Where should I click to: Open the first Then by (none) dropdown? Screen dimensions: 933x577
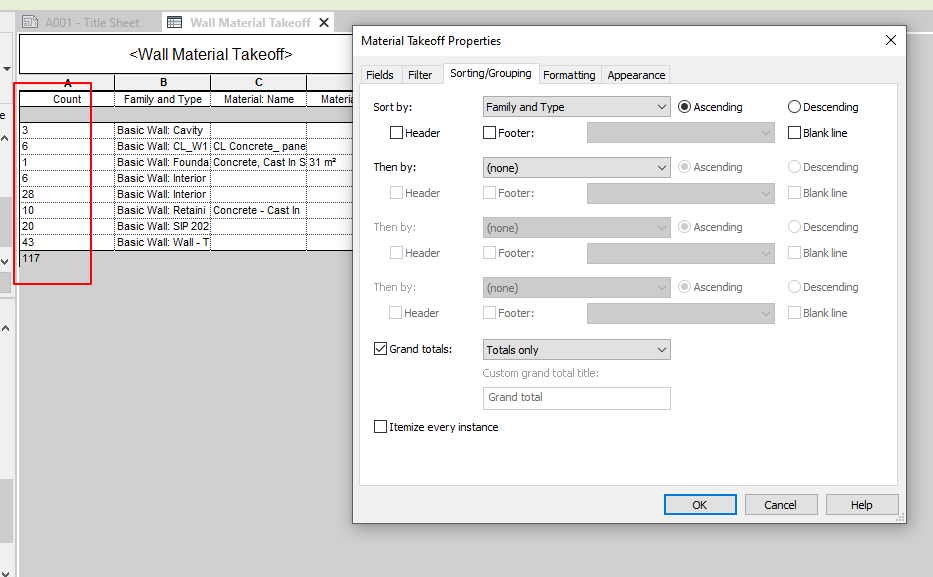point(577,168)
